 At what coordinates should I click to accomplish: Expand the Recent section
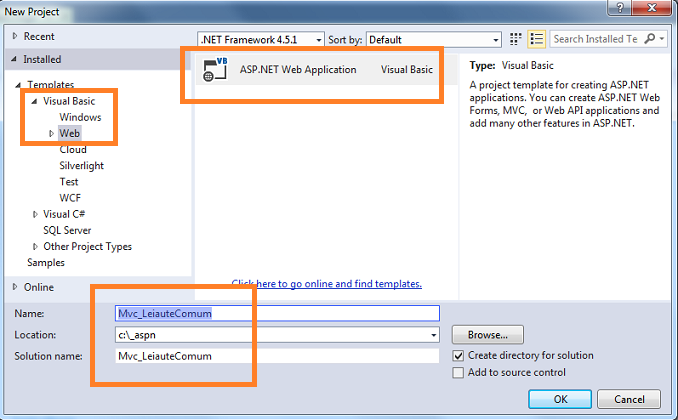click(x=15, y=36)
